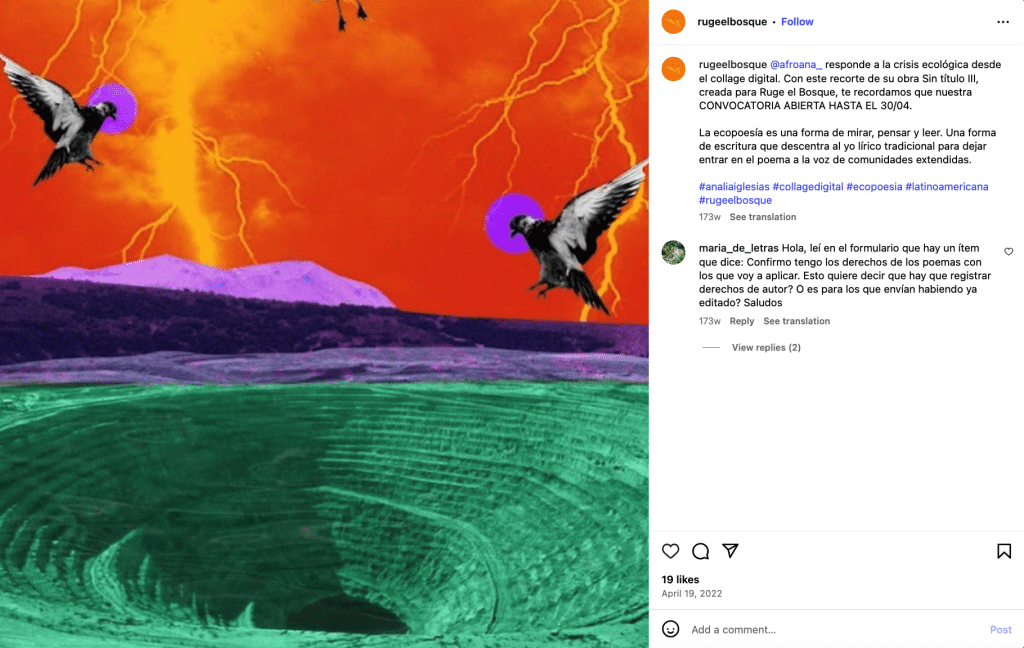The image size is (1024, 648).
Task: View the 19 likes list
Action: point(680,579)
